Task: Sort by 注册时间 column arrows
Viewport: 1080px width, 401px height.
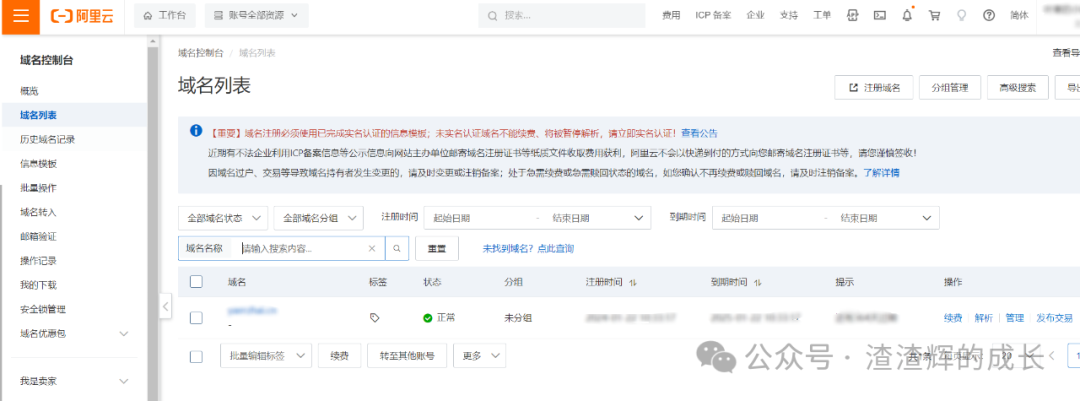Action: 633,282
